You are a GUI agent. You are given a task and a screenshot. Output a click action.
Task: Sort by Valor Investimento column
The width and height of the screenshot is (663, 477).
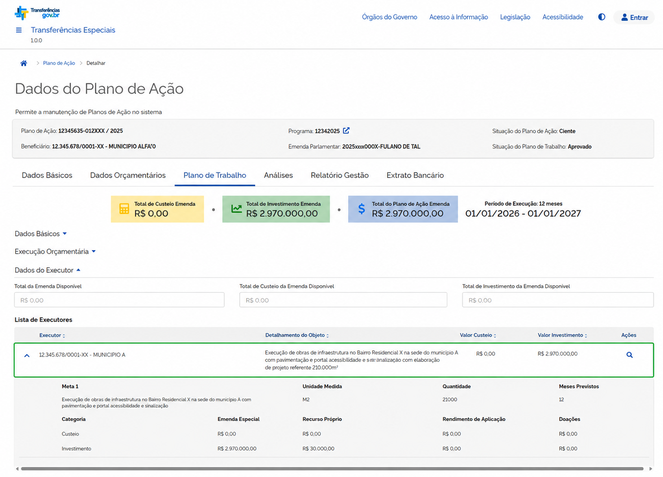562,335
